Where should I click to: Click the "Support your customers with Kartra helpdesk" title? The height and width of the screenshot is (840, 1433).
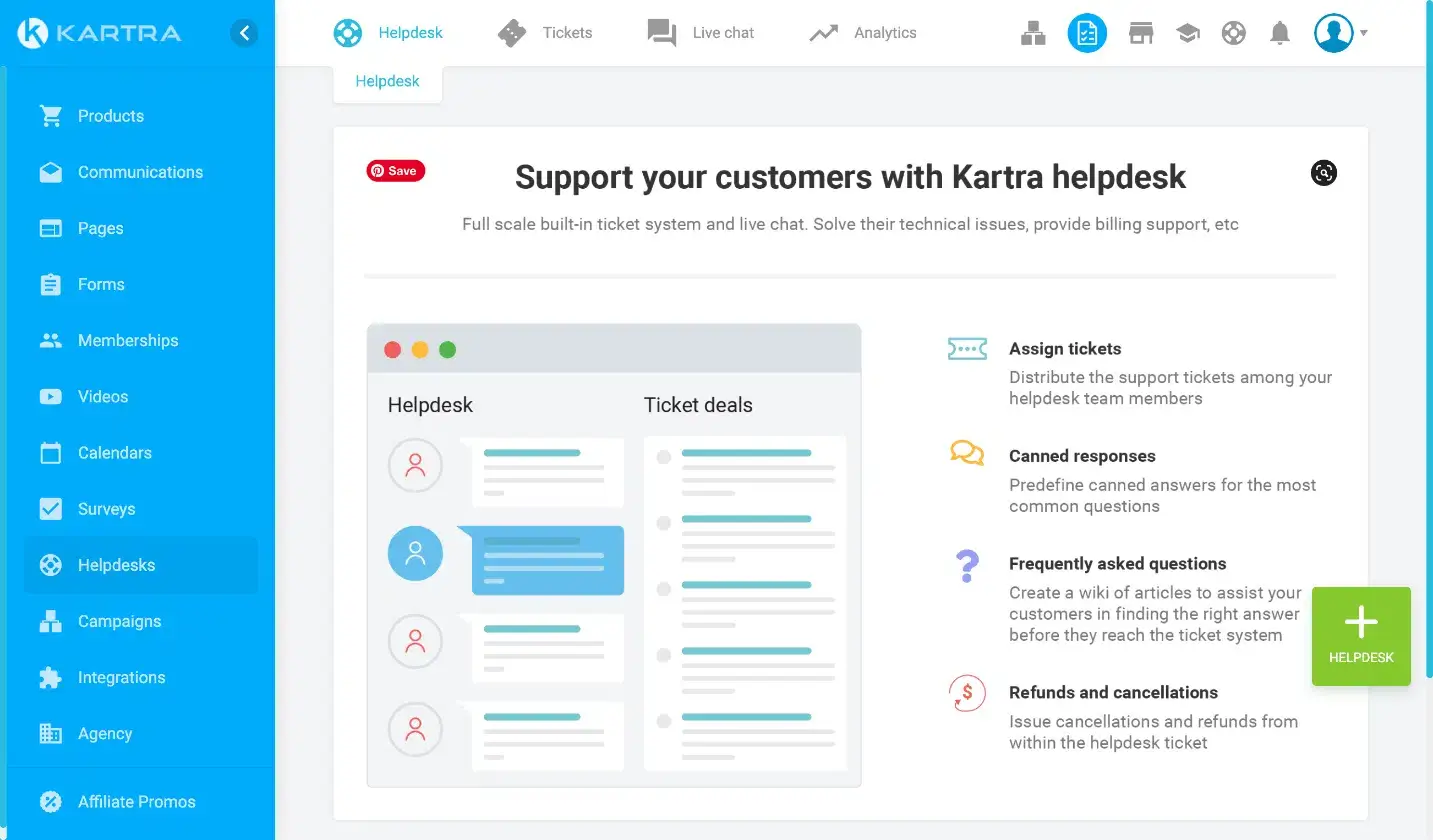tap(850, 177)
